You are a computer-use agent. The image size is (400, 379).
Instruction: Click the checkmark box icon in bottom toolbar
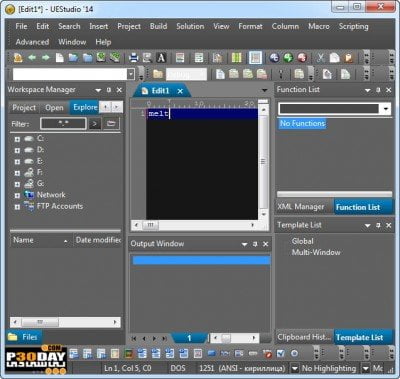pyautogui.click(x=281, y=353)
